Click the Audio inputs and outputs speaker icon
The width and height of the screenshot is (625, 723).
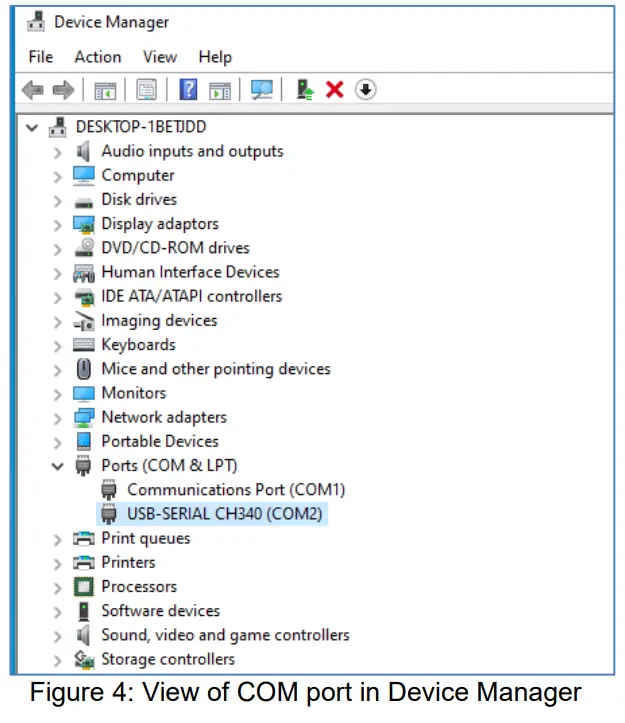pyautogui.click(x=83, y=151)
